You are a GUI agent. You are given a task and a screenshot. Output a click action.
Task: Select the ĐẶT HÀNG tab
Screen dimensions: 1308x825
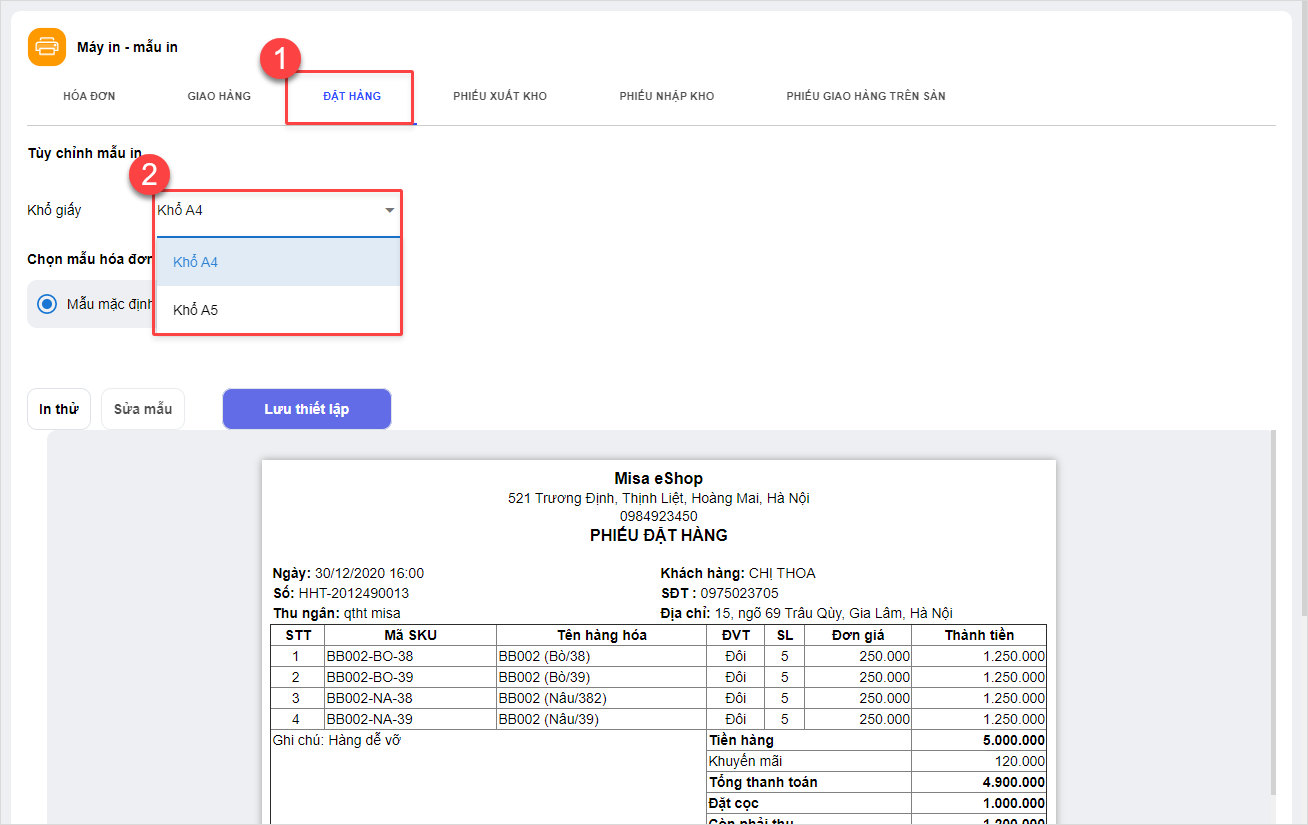[x=352, y=96]
